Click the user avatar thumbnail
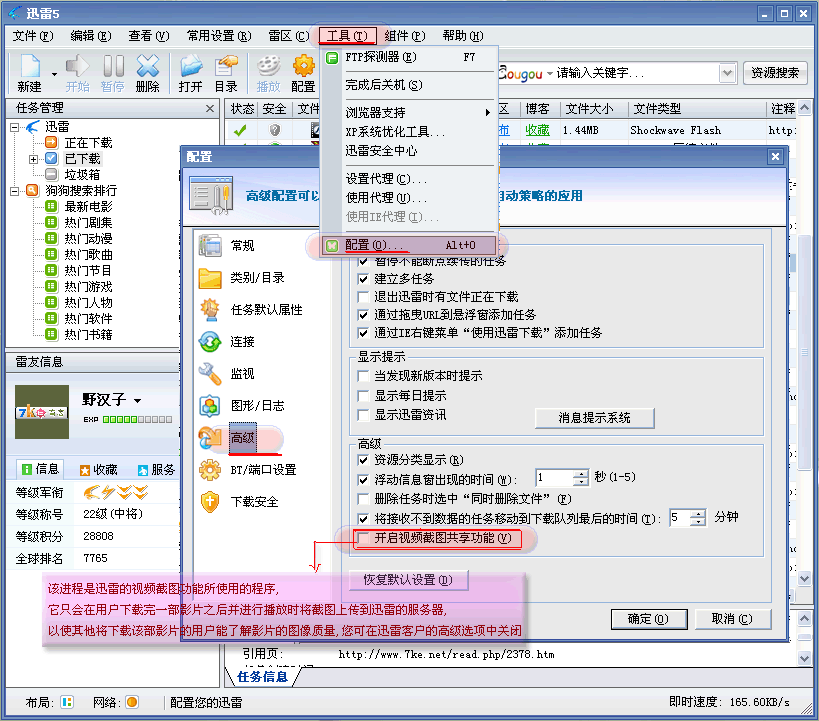The image size is (819, 721). [42, 412]
